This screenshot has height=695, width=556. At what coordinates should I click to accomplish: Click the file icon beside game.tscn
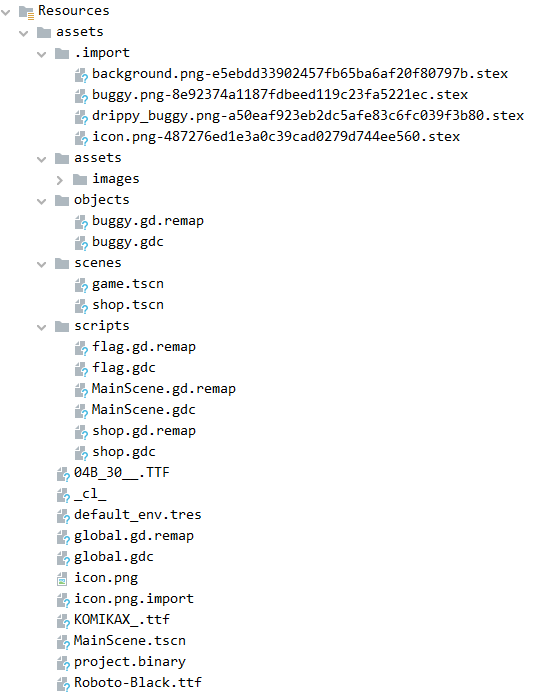tap(81, 285)
